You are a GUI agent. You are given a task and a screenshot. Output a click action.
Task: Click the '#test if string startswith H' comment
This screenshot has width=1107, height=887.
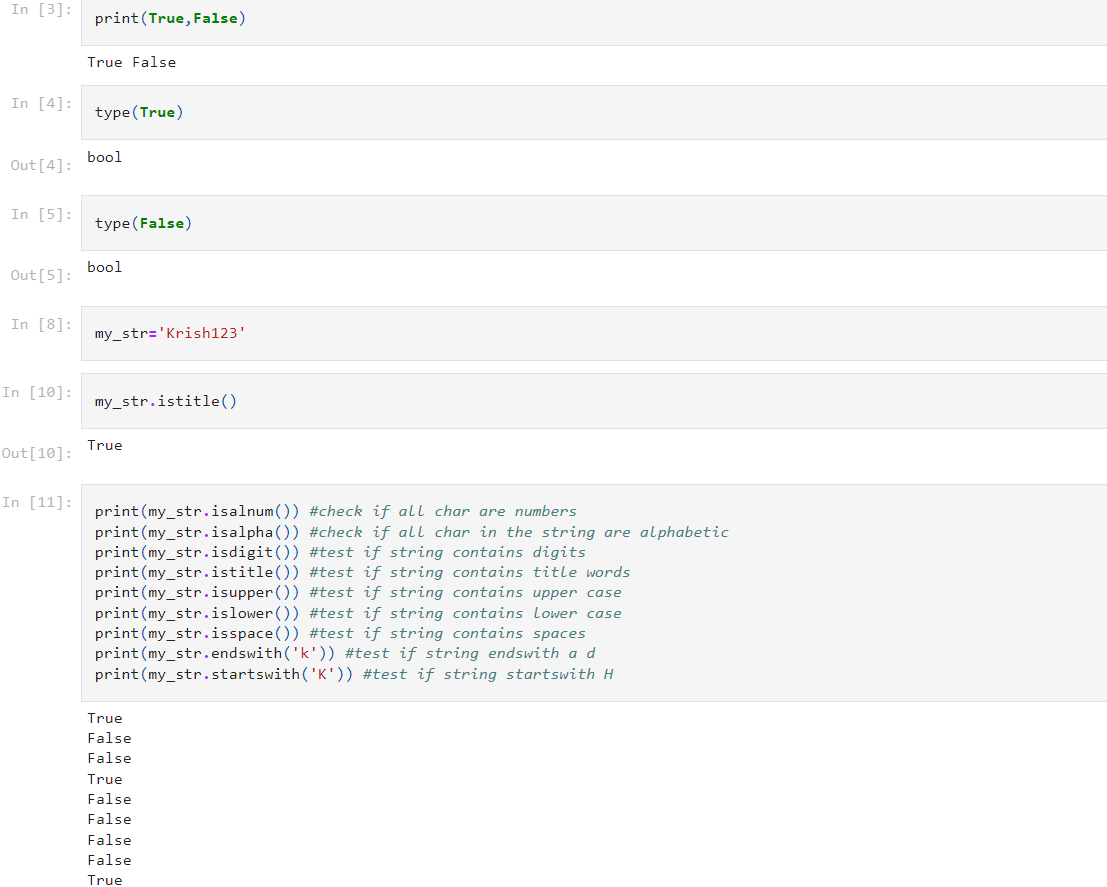point(488,674)
